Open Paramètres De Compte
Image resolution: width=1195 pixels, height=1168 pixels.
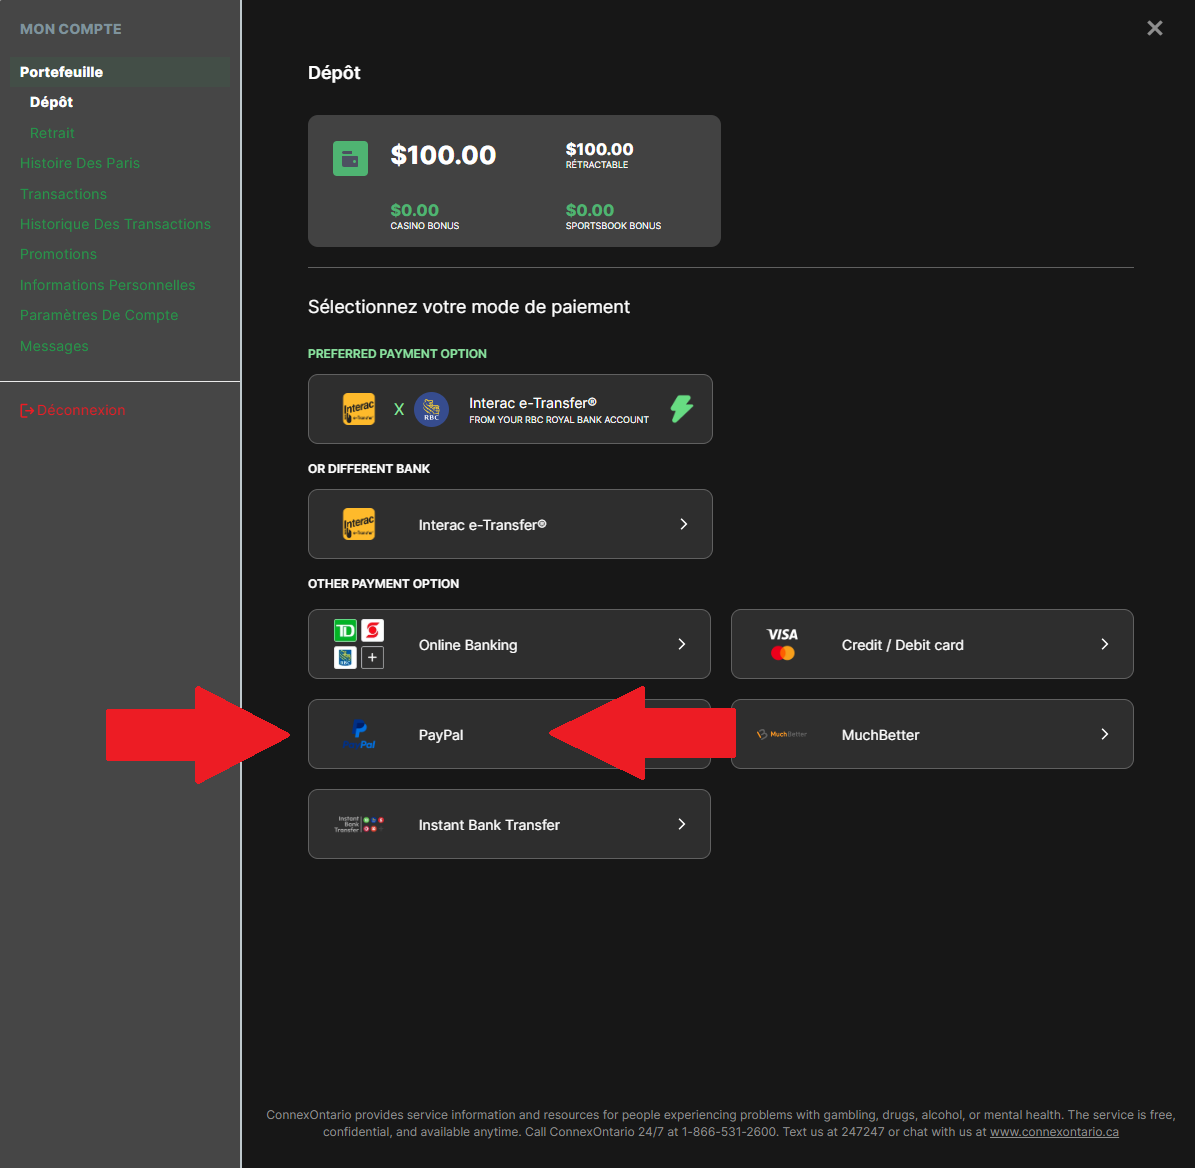(x=99, y=315)
